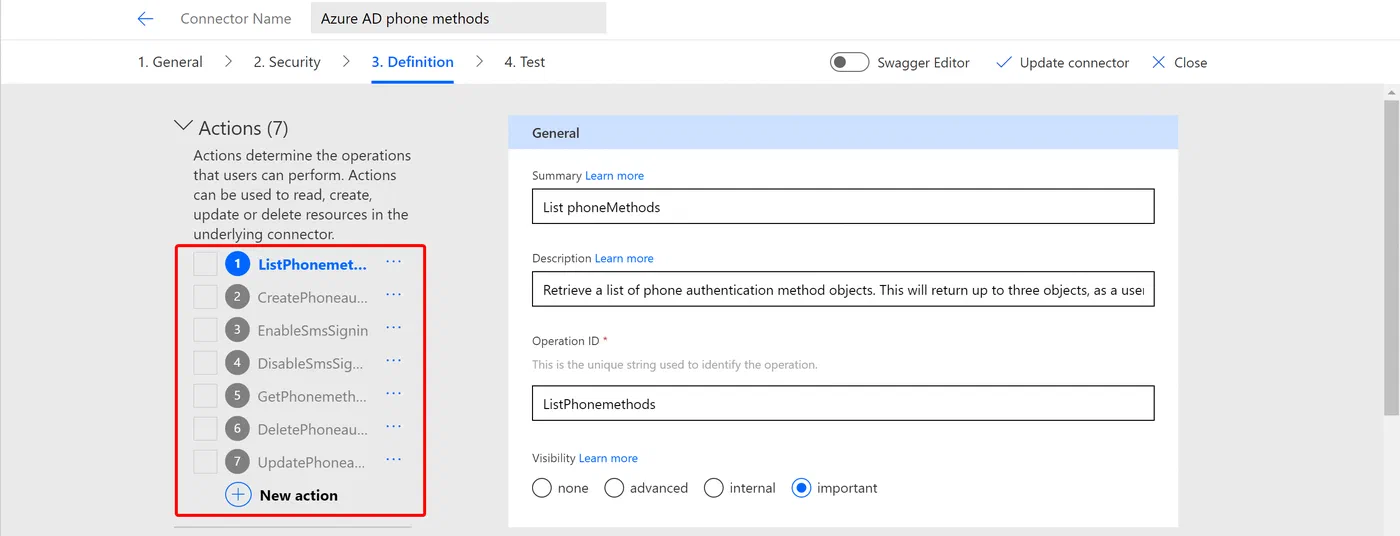Screen dimensions: 1400x536
Task: Select the internal visibility radio button
Action: coord(714,488)
